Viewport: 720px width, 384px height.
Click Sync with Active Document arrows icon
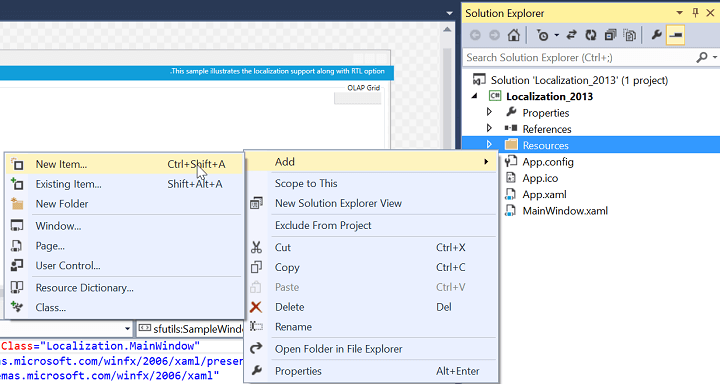click(x=571, y=35)
